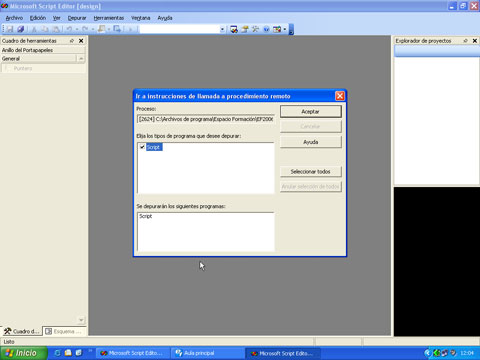The width and height of the screenshot is (480, 360).
Task: Open the Ayuda menu in menu bar
Action: point(165,18)
